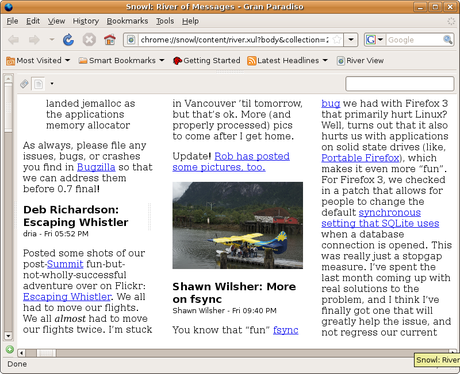Open the Tools menu

[165, 21]
